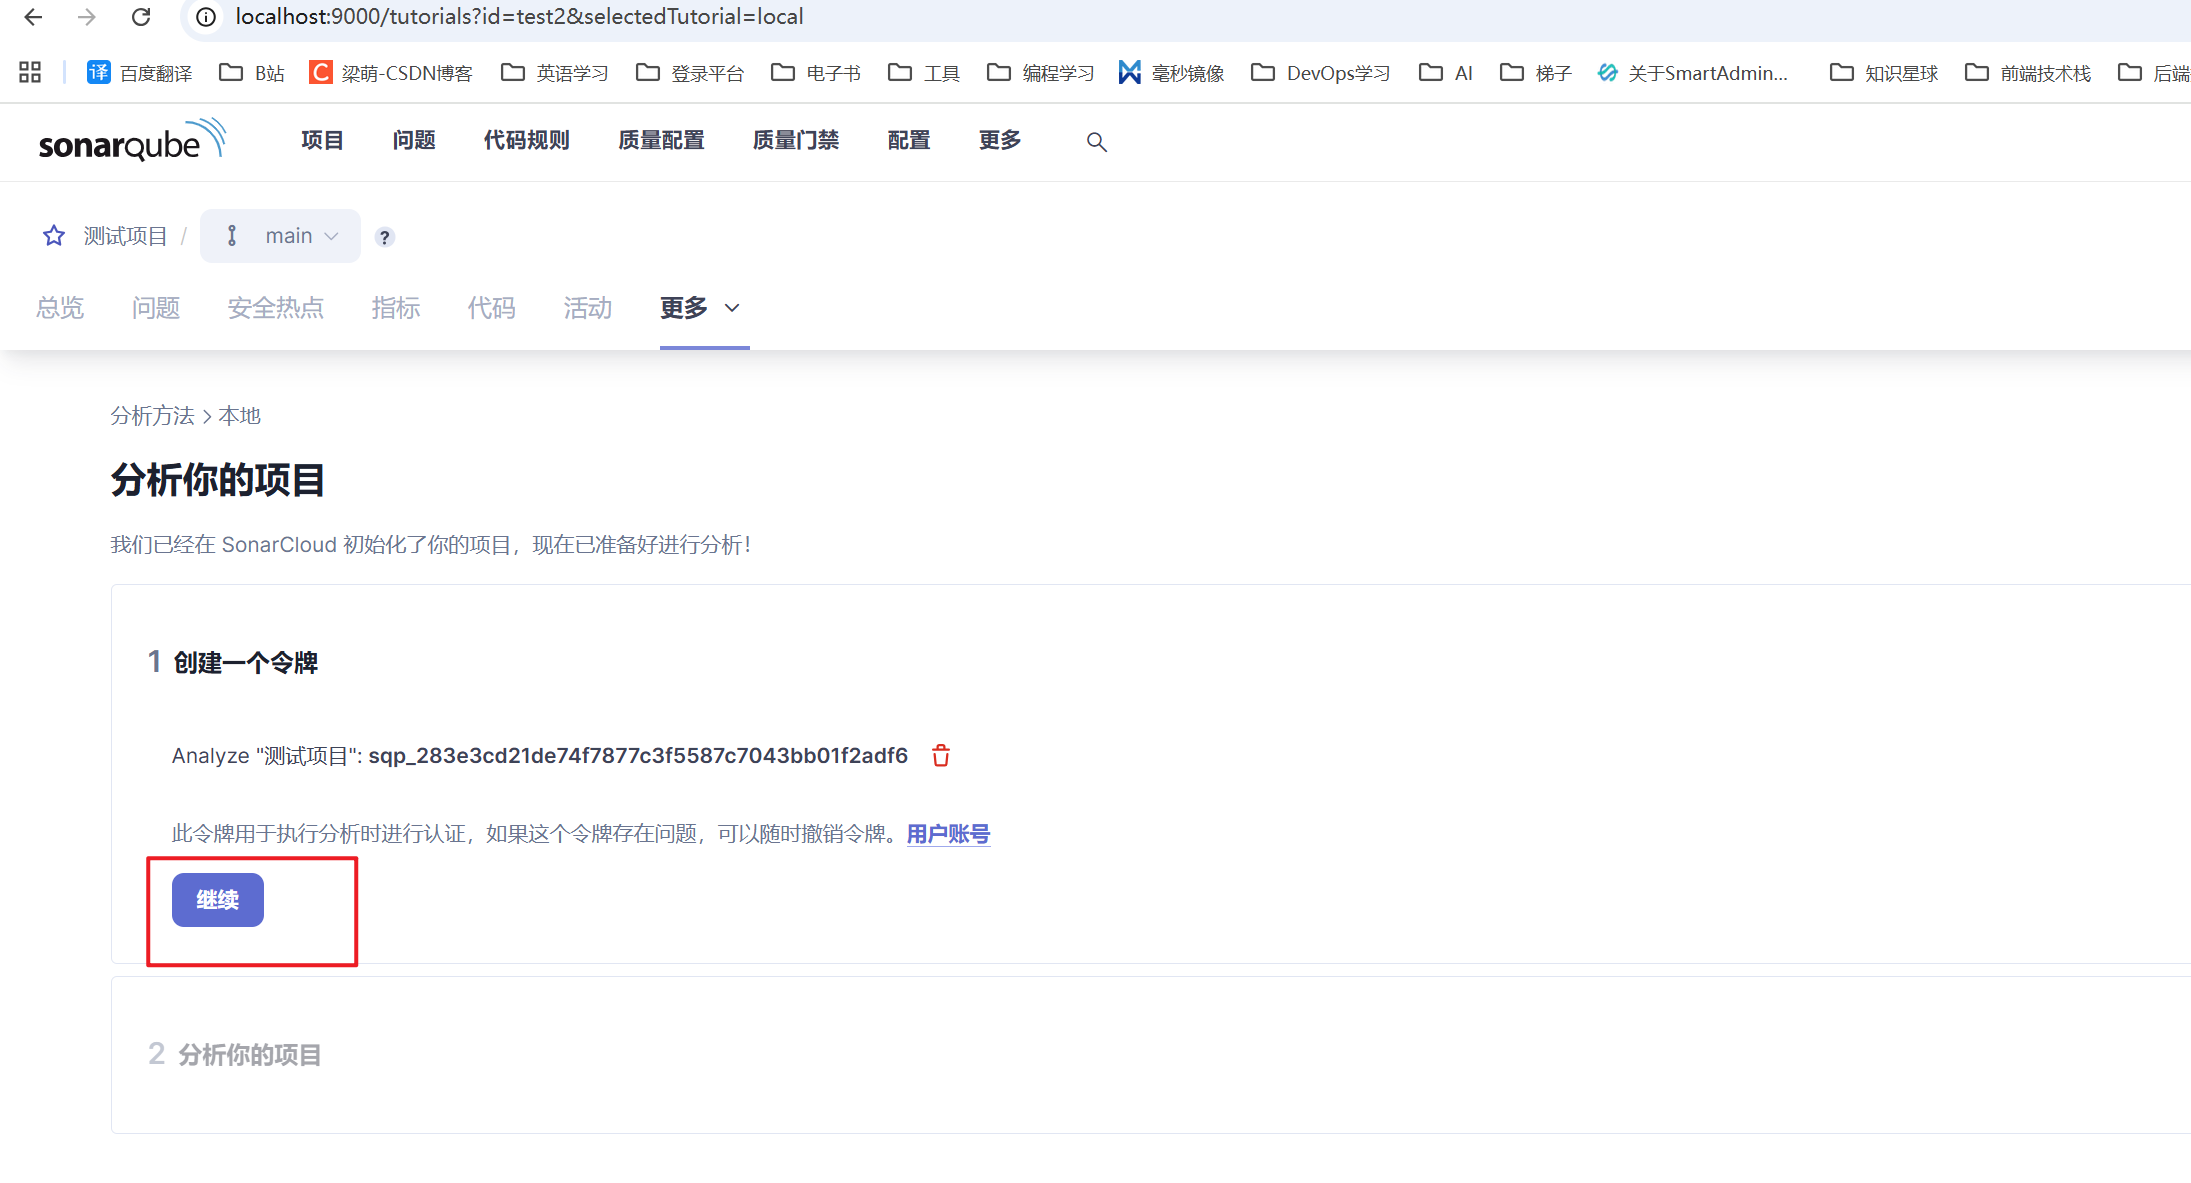Screen dimensions: 2191x1183
Task: Open the 用户账号 link
Action: (x=948, y=834)
